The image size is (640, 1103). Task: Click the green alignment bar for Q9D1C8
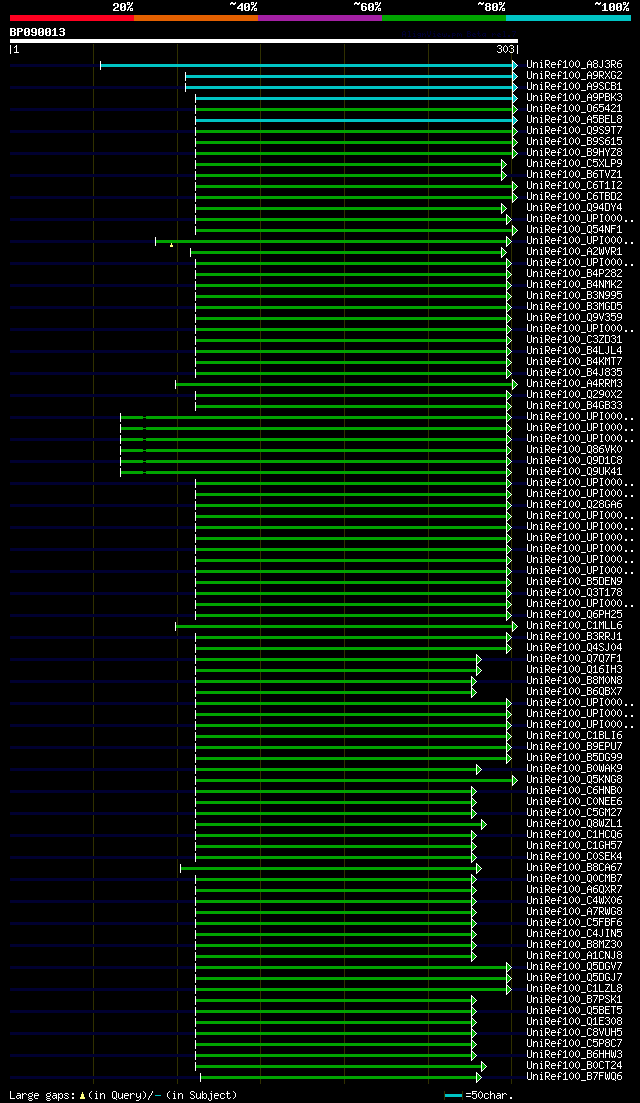pos(316,461)
